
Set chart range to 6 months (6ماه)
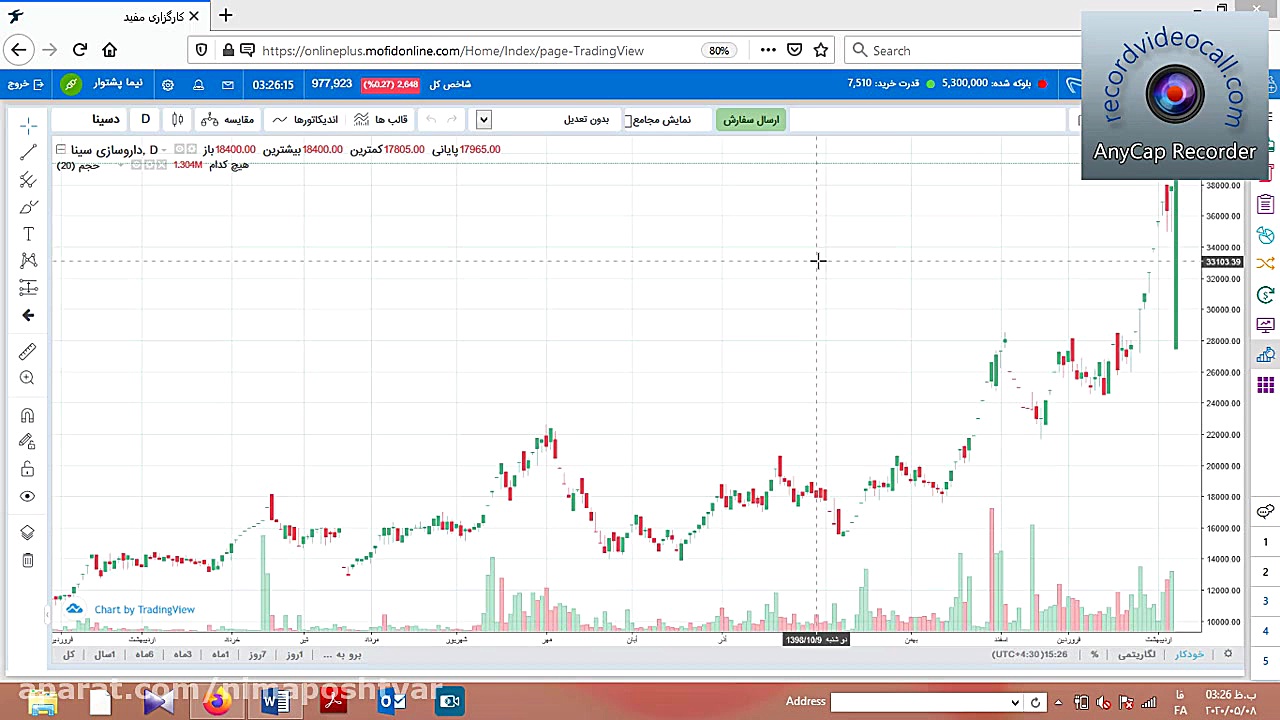click(144, 655)
